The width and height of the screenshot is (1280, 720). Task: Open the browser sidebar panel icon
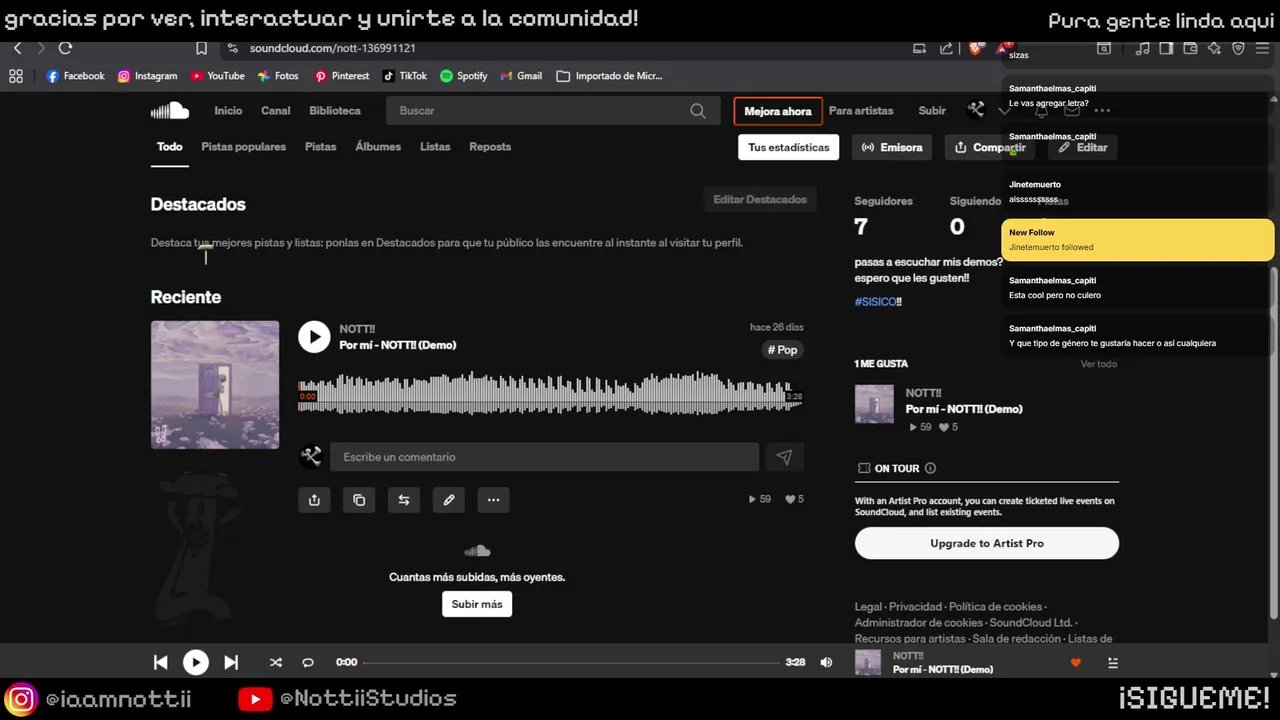(1166, 48)
